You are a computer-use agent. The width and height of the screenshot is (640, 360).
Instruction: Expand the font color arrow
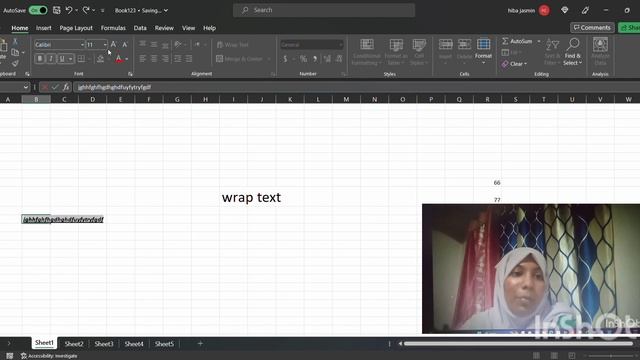(x=127, y=59)
